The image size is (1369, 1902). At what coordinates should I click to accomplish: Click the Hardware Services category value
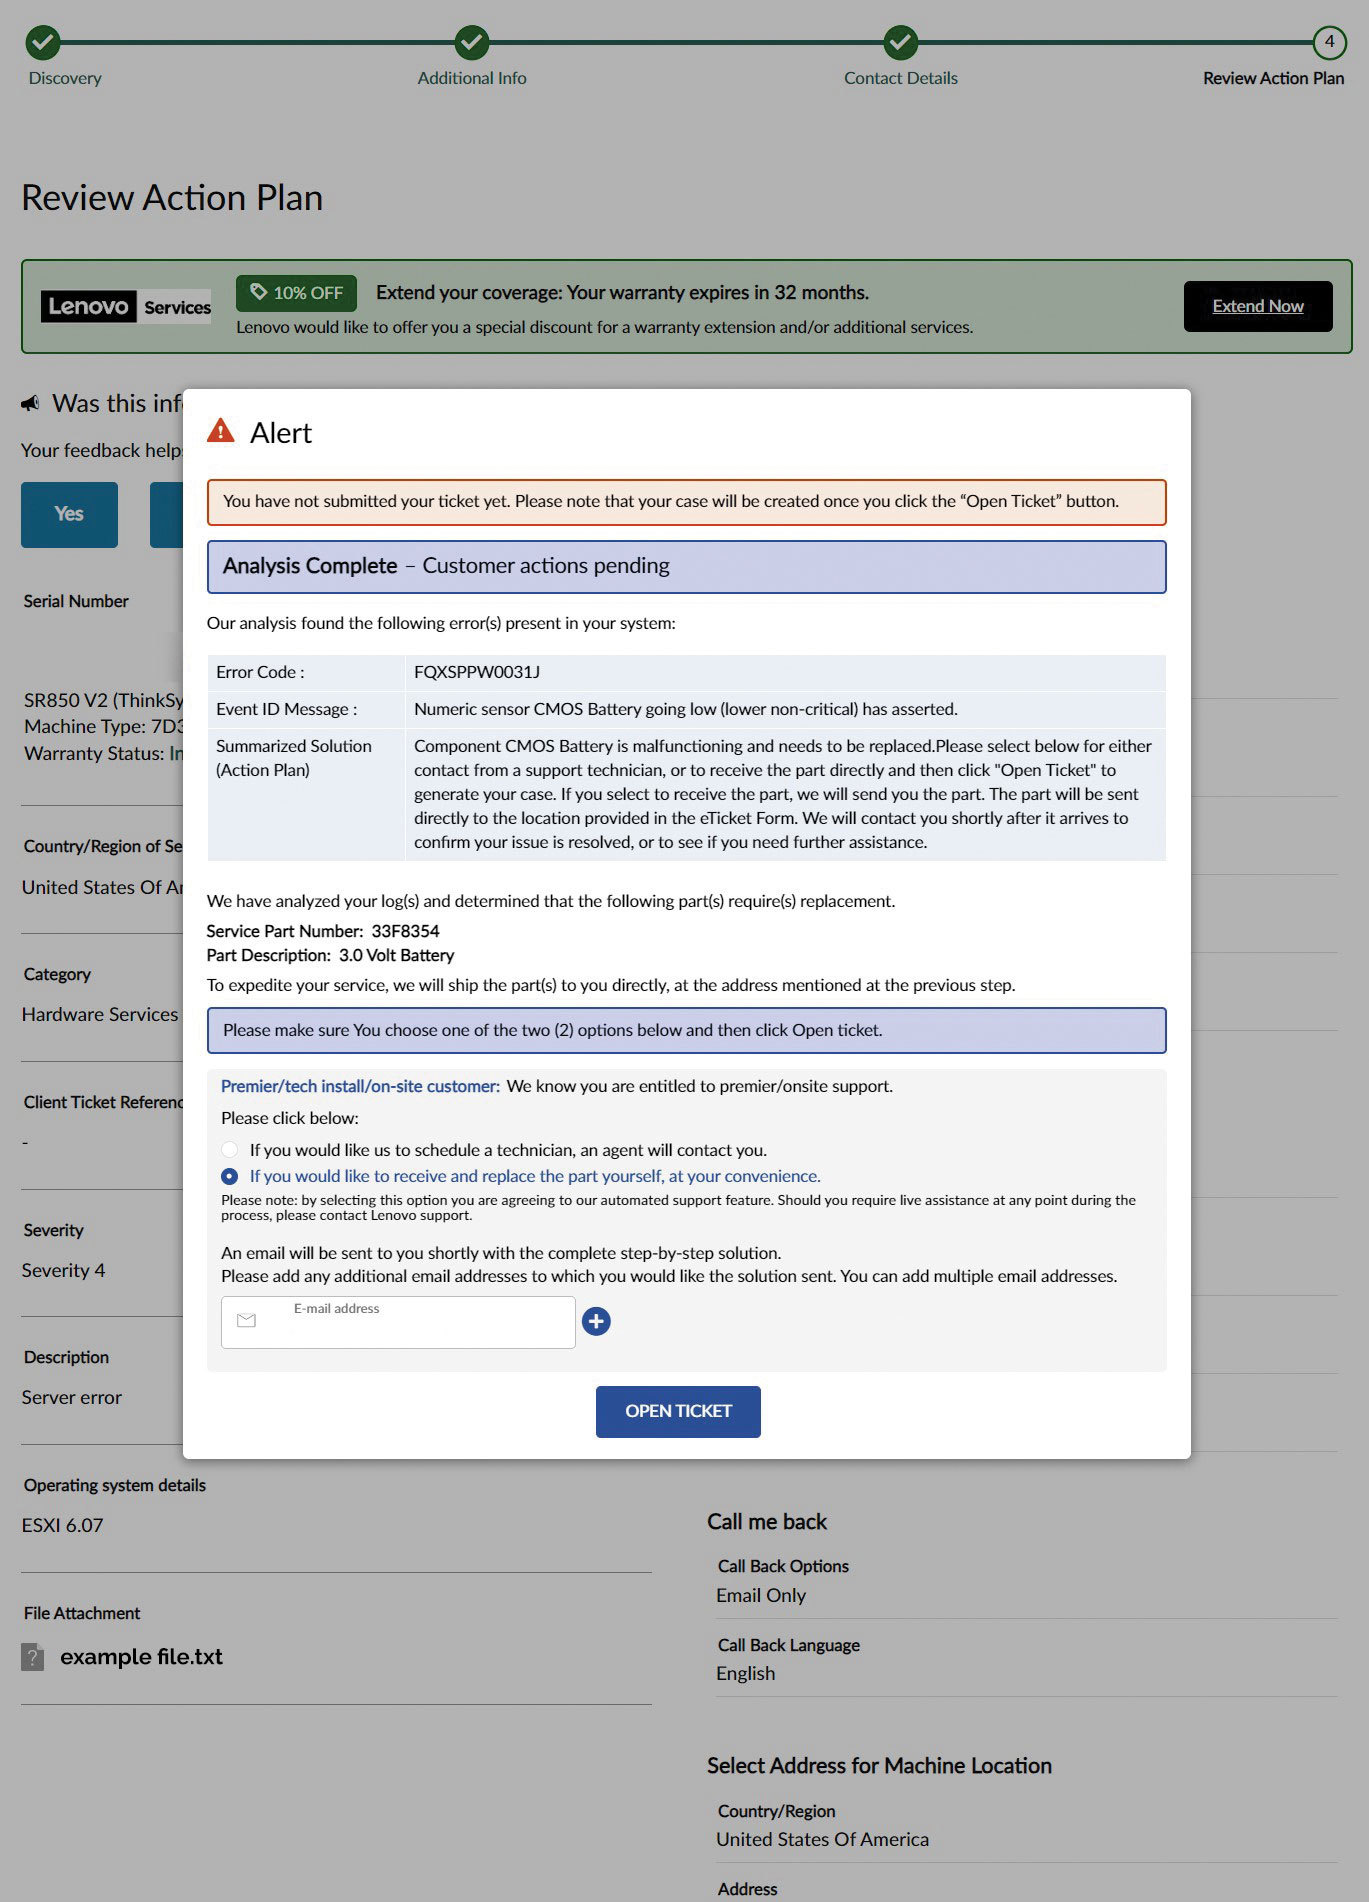pos(100,1014)
